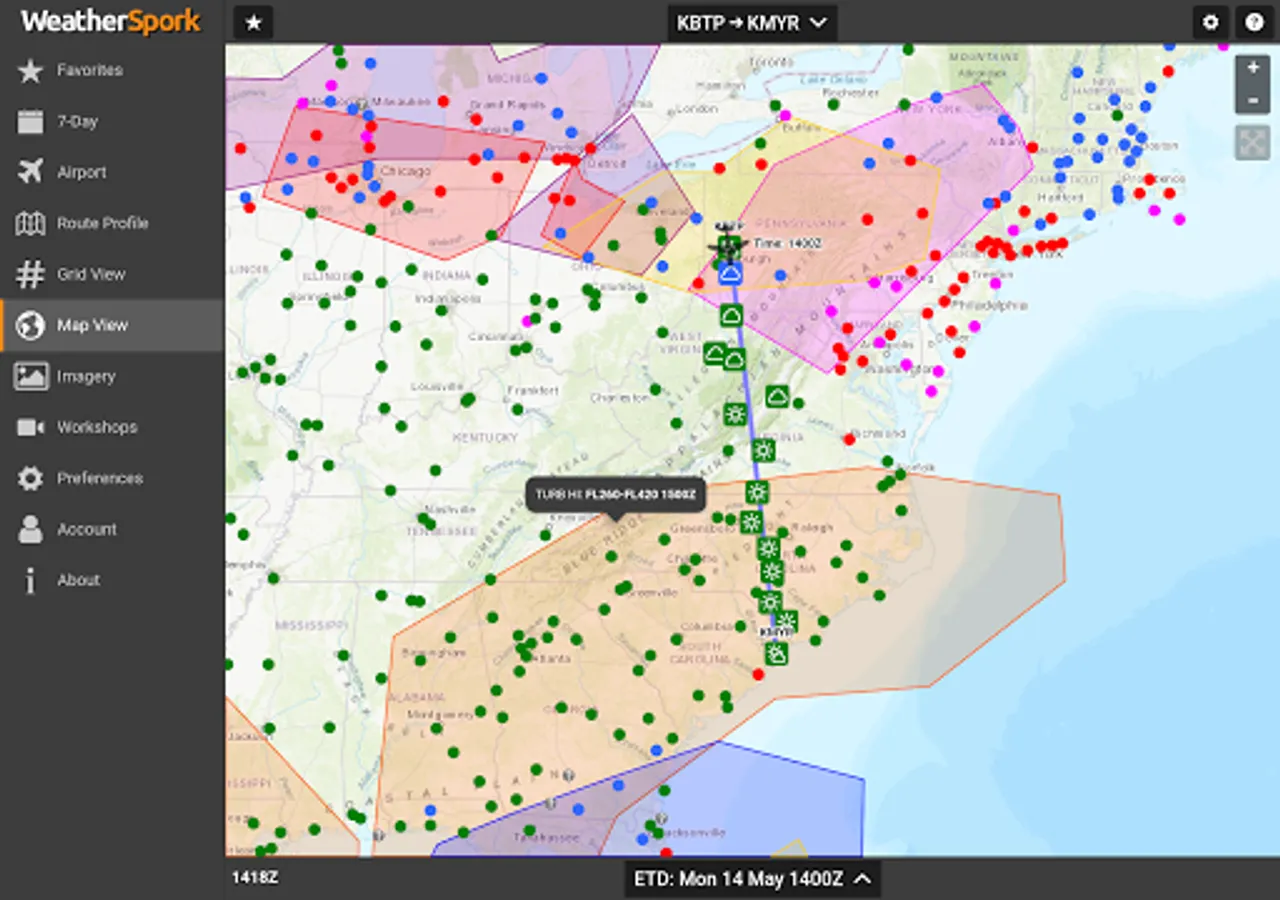The image size is (1280, 900).
Task: Click the blue cloud icon at departure
Action: click(730, 272)
